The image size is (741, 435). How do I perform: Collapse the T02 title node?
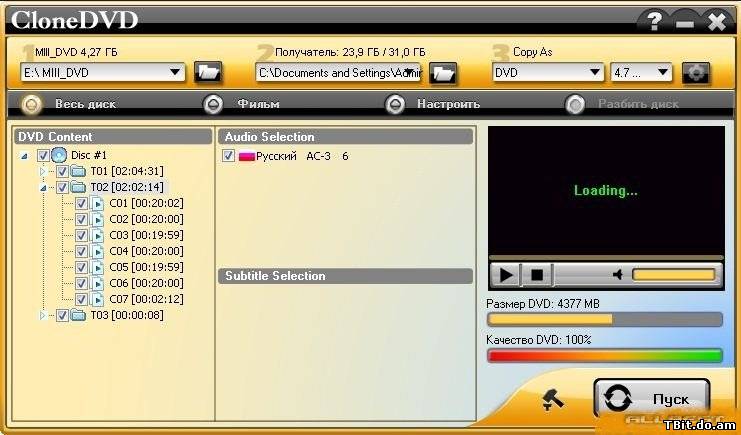pyautogui.click(x=43, y=188)
